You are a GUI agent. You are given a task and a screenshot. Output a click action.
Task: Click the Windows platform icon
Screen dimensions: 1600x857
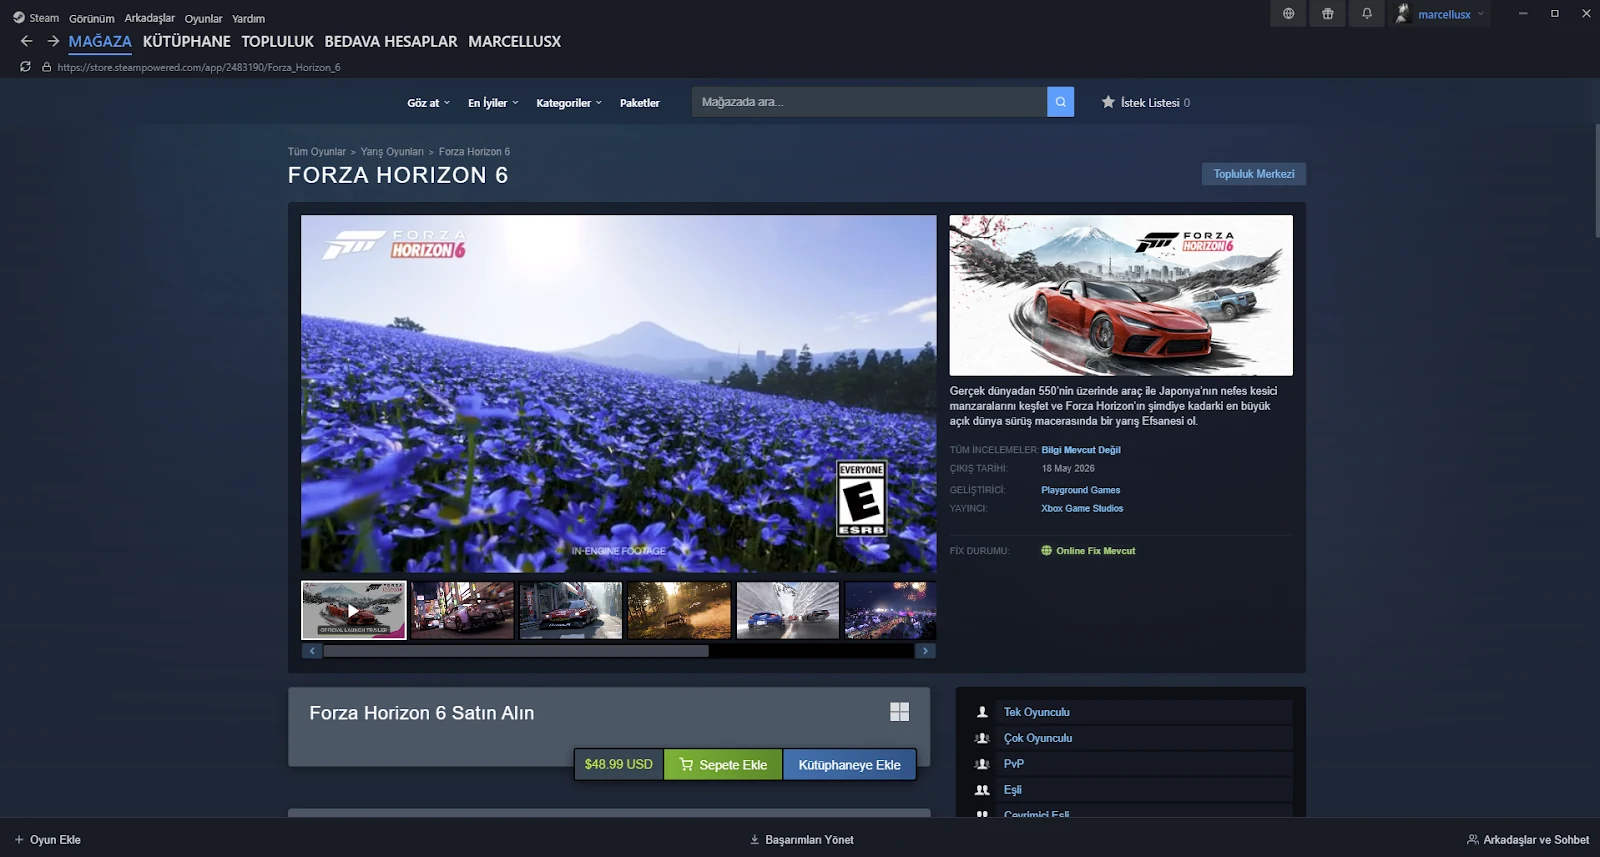coord(900,711)
